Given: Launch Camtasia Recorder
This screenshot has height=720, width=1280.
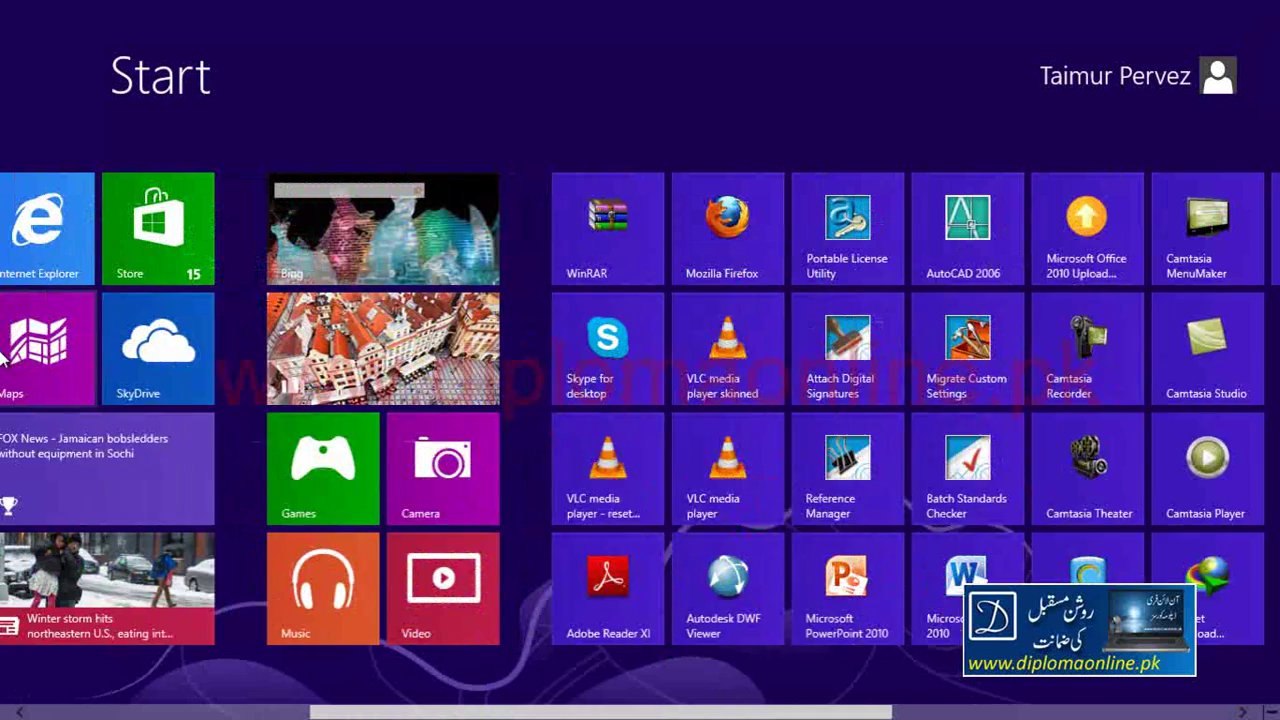Looking at the screenshot, I should 1088,349.
